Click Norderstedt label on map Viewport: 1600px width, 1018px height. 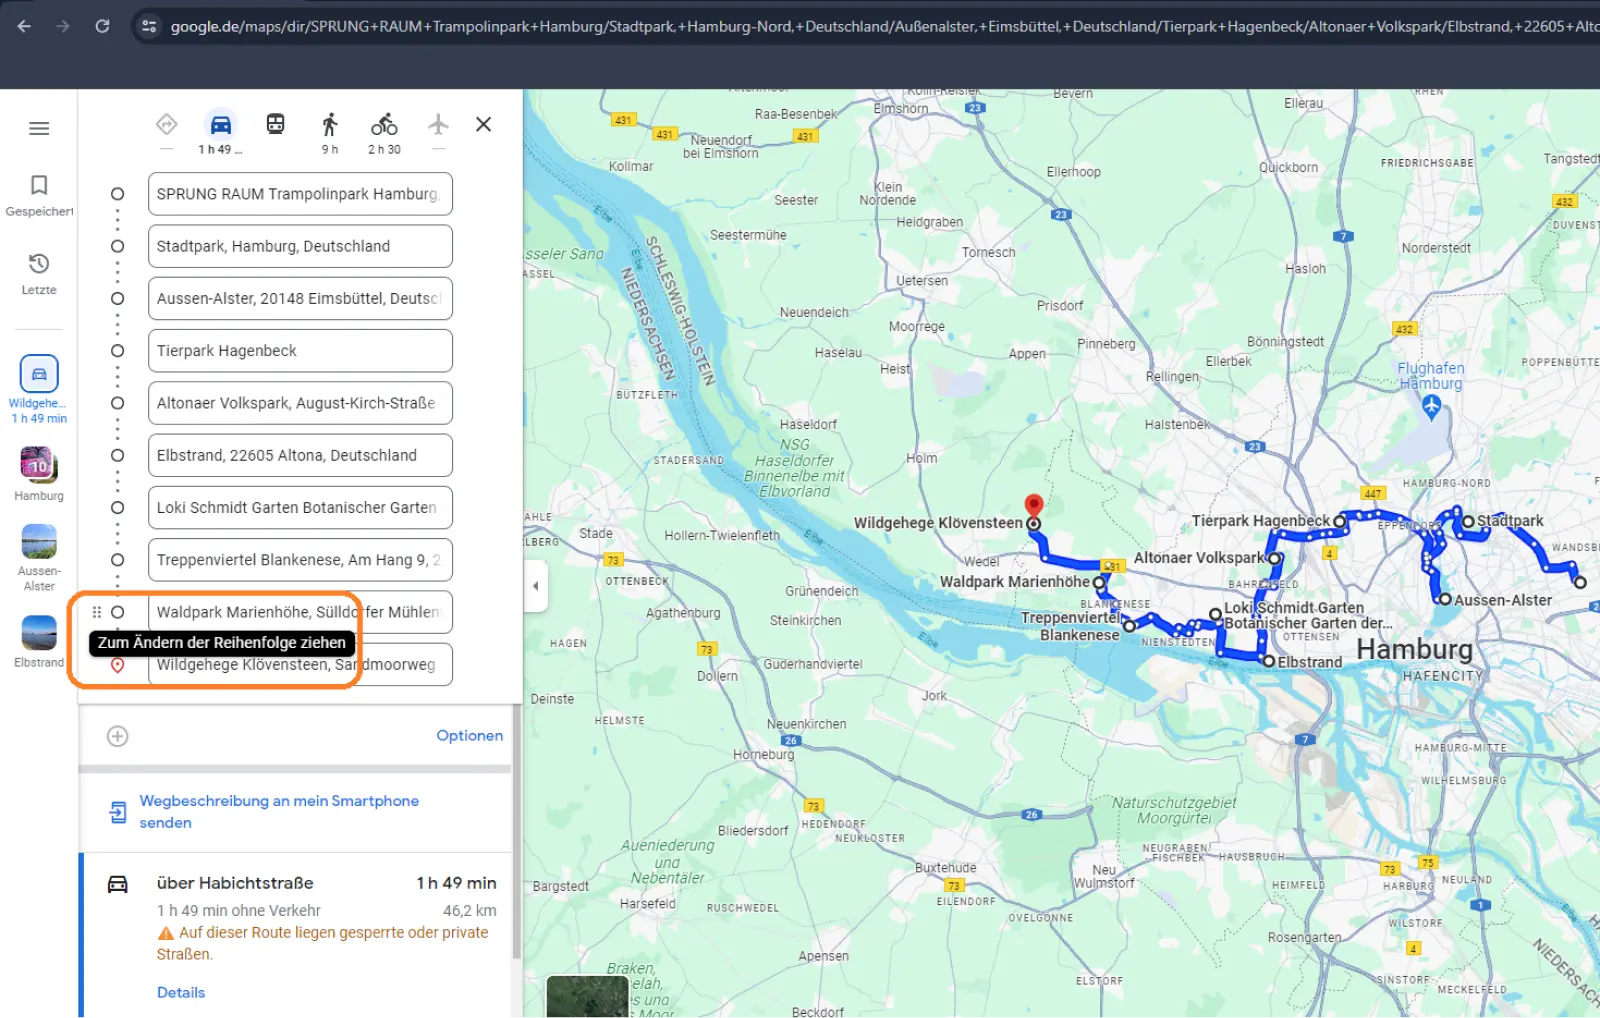1436,248
